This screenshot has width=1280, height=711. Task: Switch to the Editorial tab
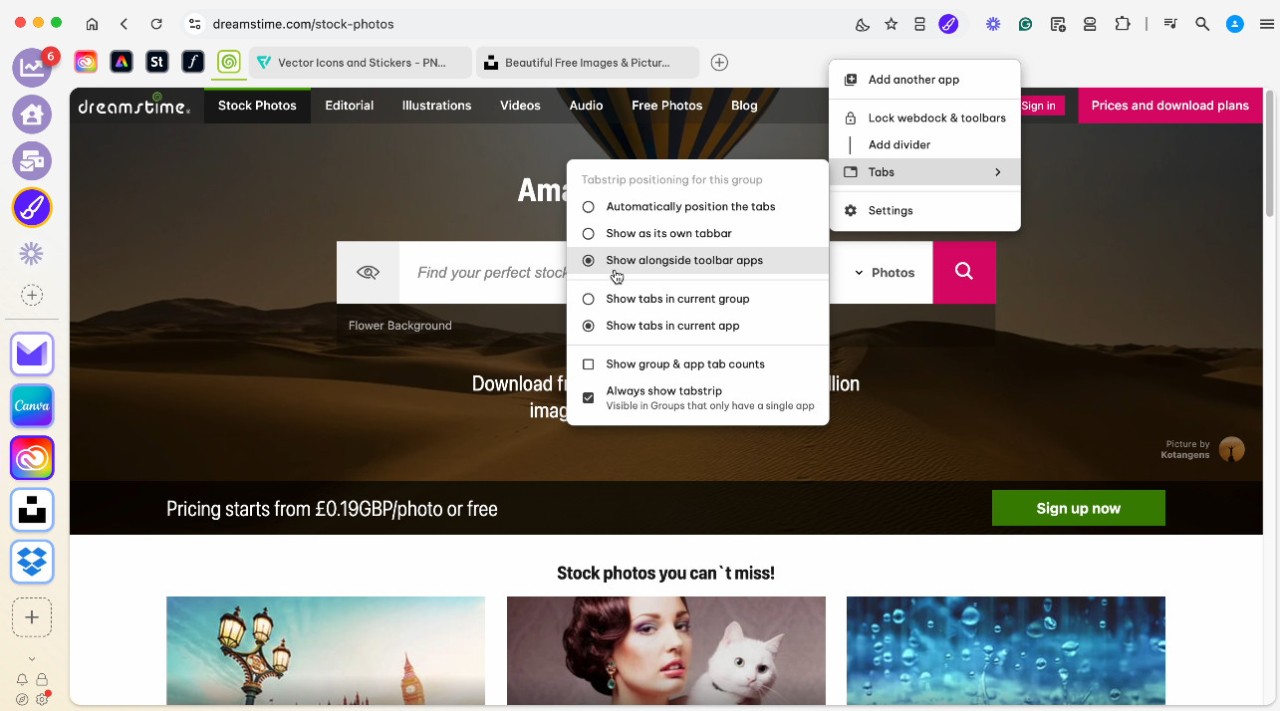coord(349,105)
